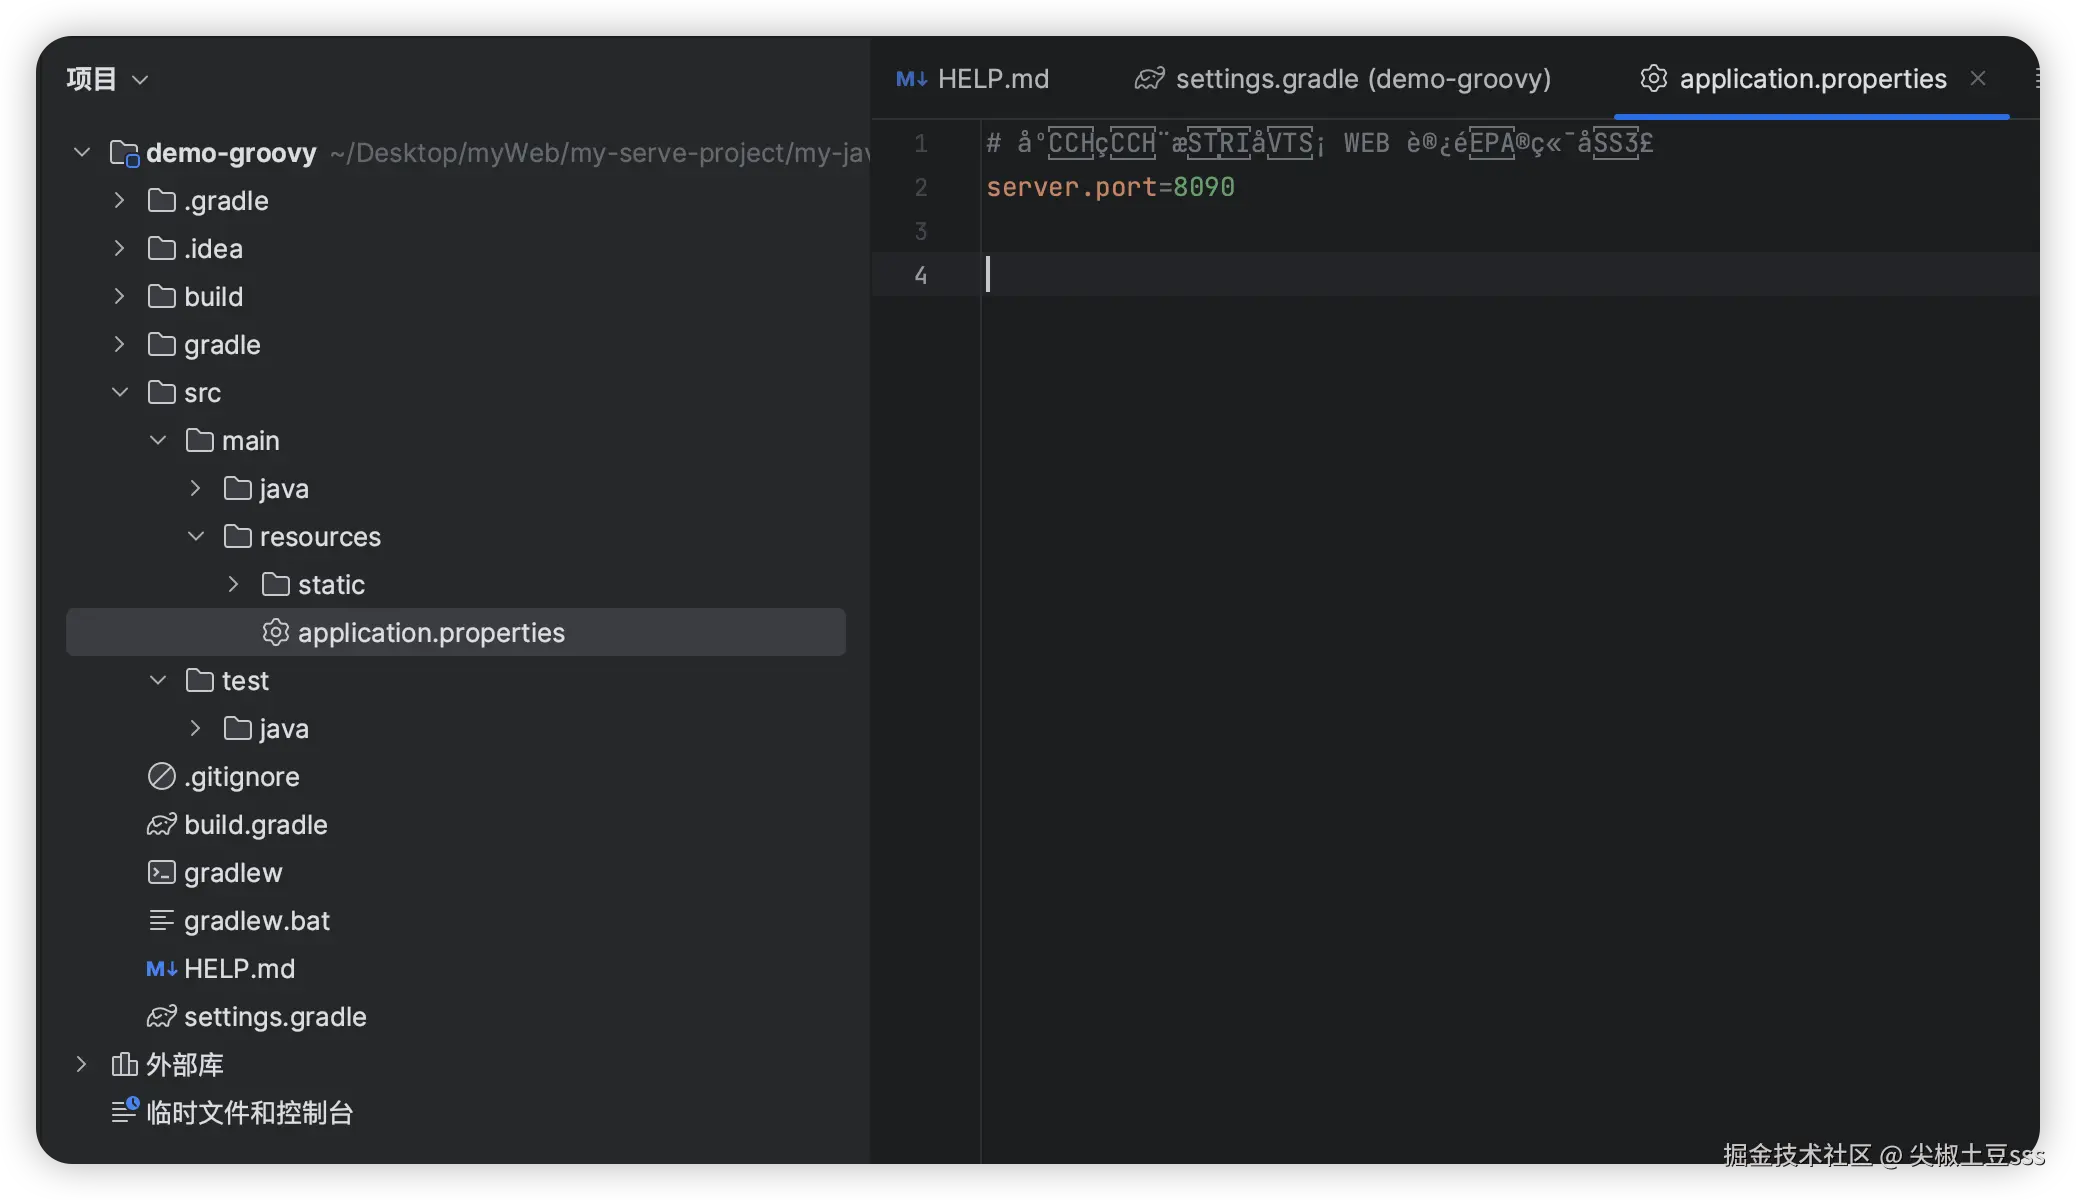
Task: Click the text file icon beside gradlew.bat
Action: tap(161, 921)
